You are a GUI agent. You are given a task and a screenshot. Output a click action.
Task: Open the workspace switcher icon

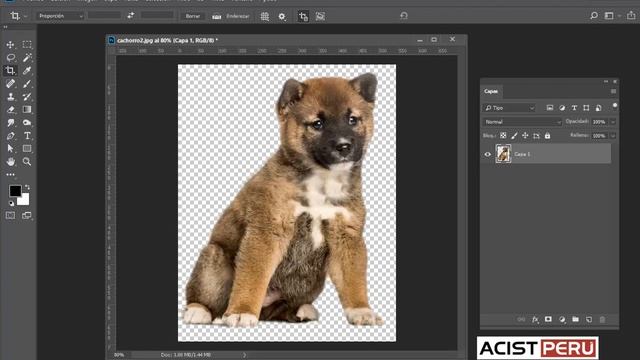[x=609, y=16]
